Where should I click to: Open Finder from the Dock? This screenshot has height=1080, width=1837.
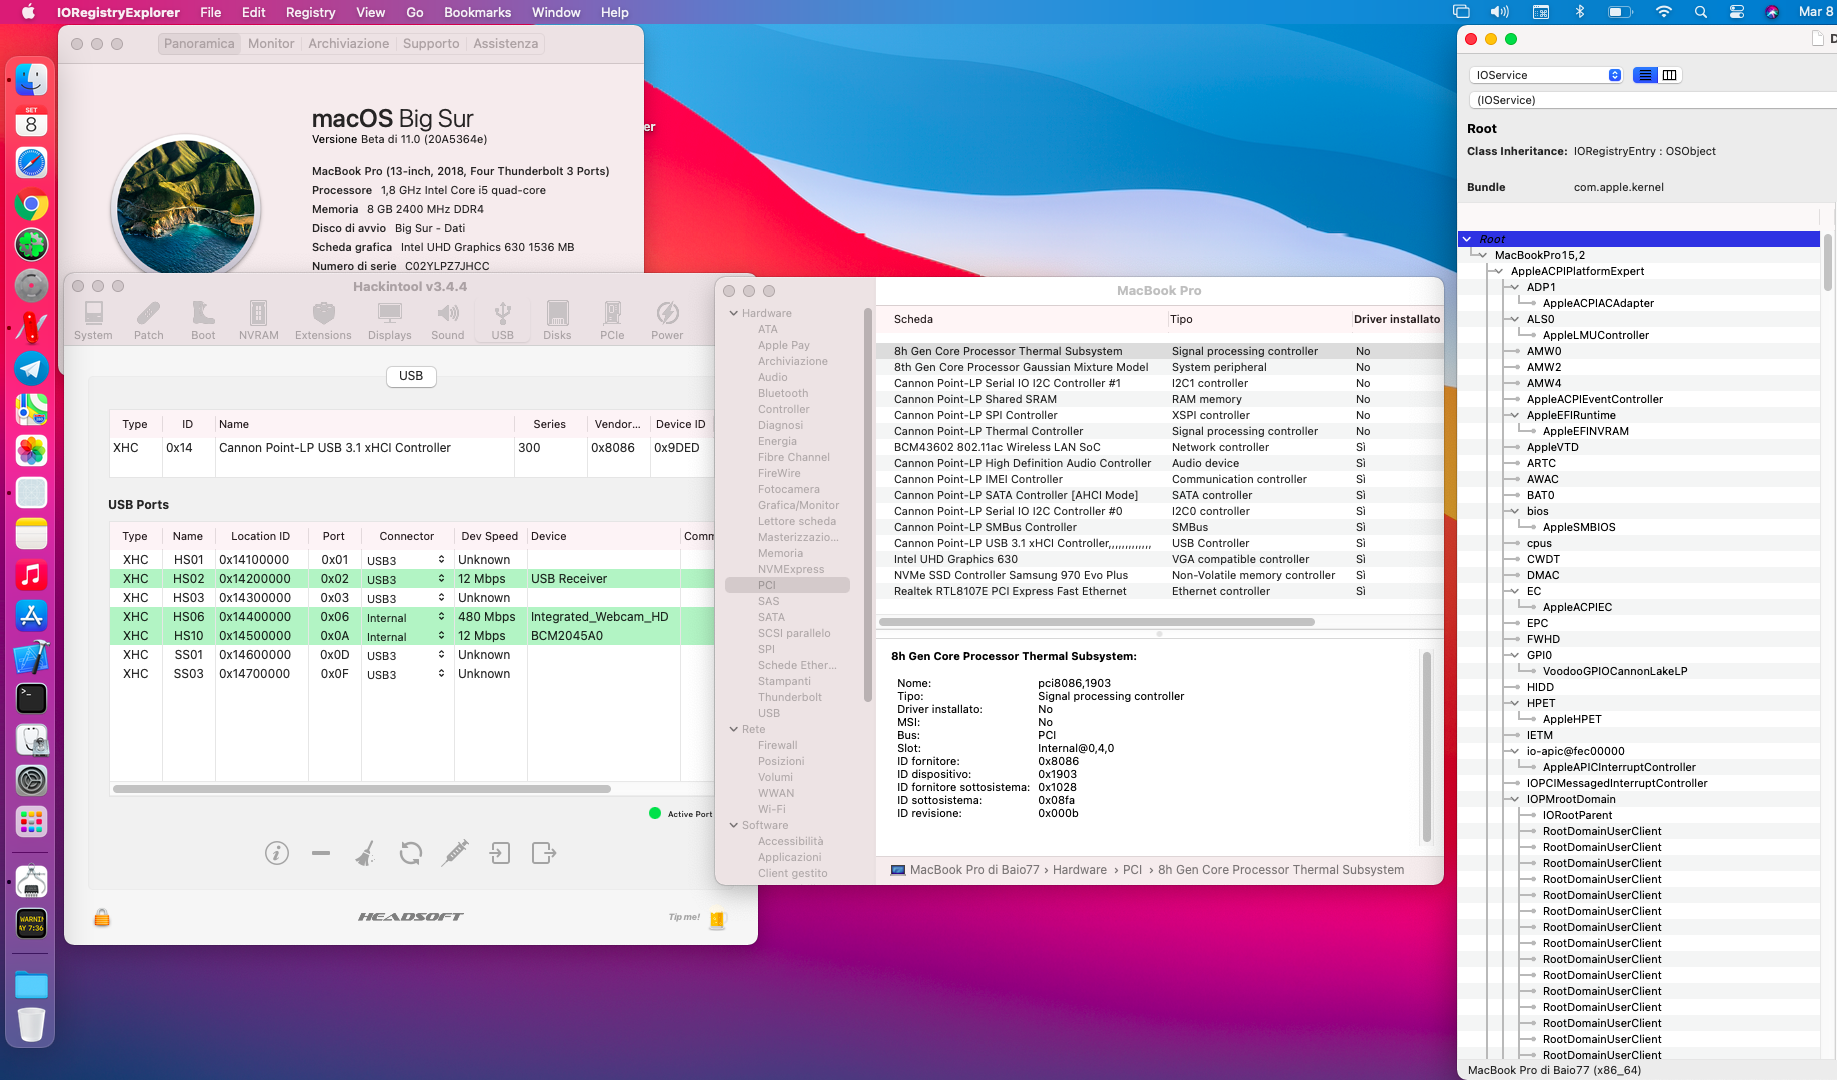[31, 80]
